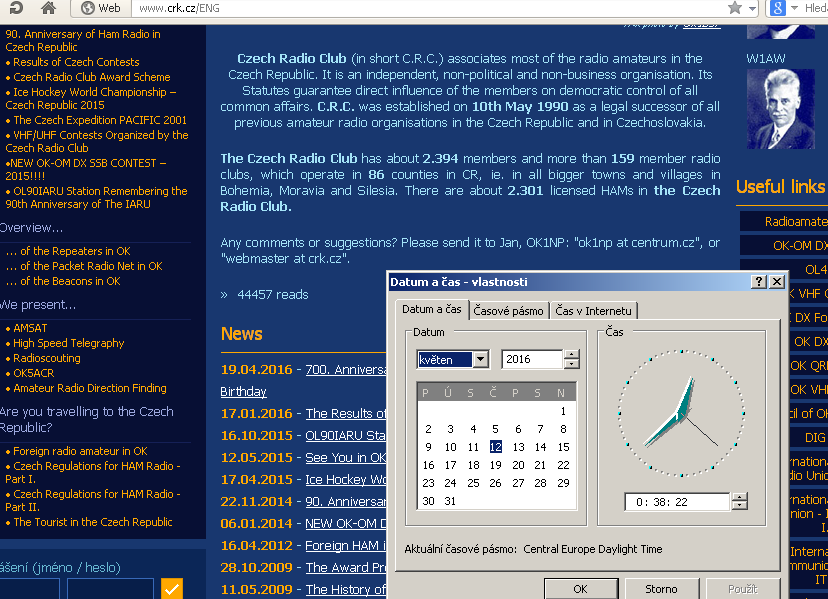The height and width of the screenshot is (599, 828).
Task: Click the browser reload icon
Action: coord(16,7)
